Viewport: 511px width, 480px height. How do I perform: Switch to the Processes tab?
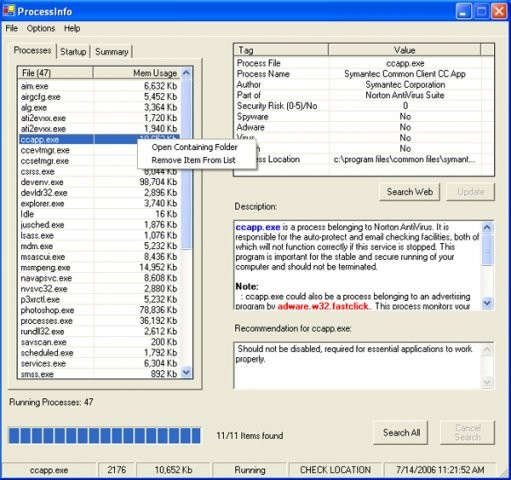[x=32, y=50]
